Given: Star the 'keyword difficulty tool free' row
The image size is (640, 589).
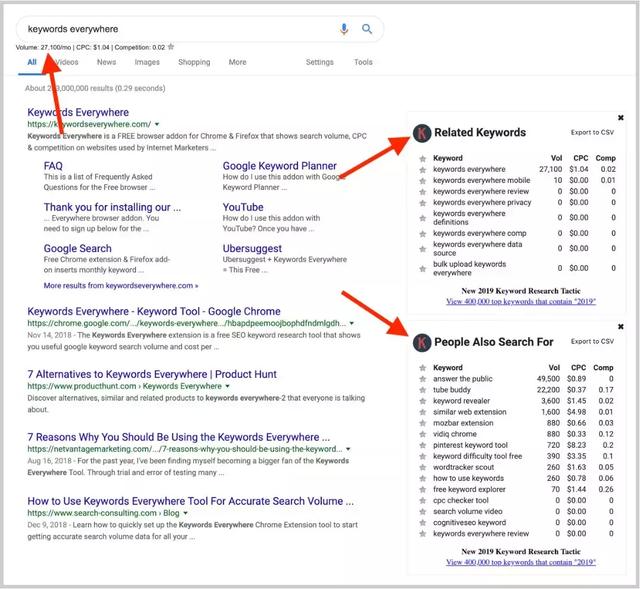Looking at the screenshot, I should click(422, 456).
